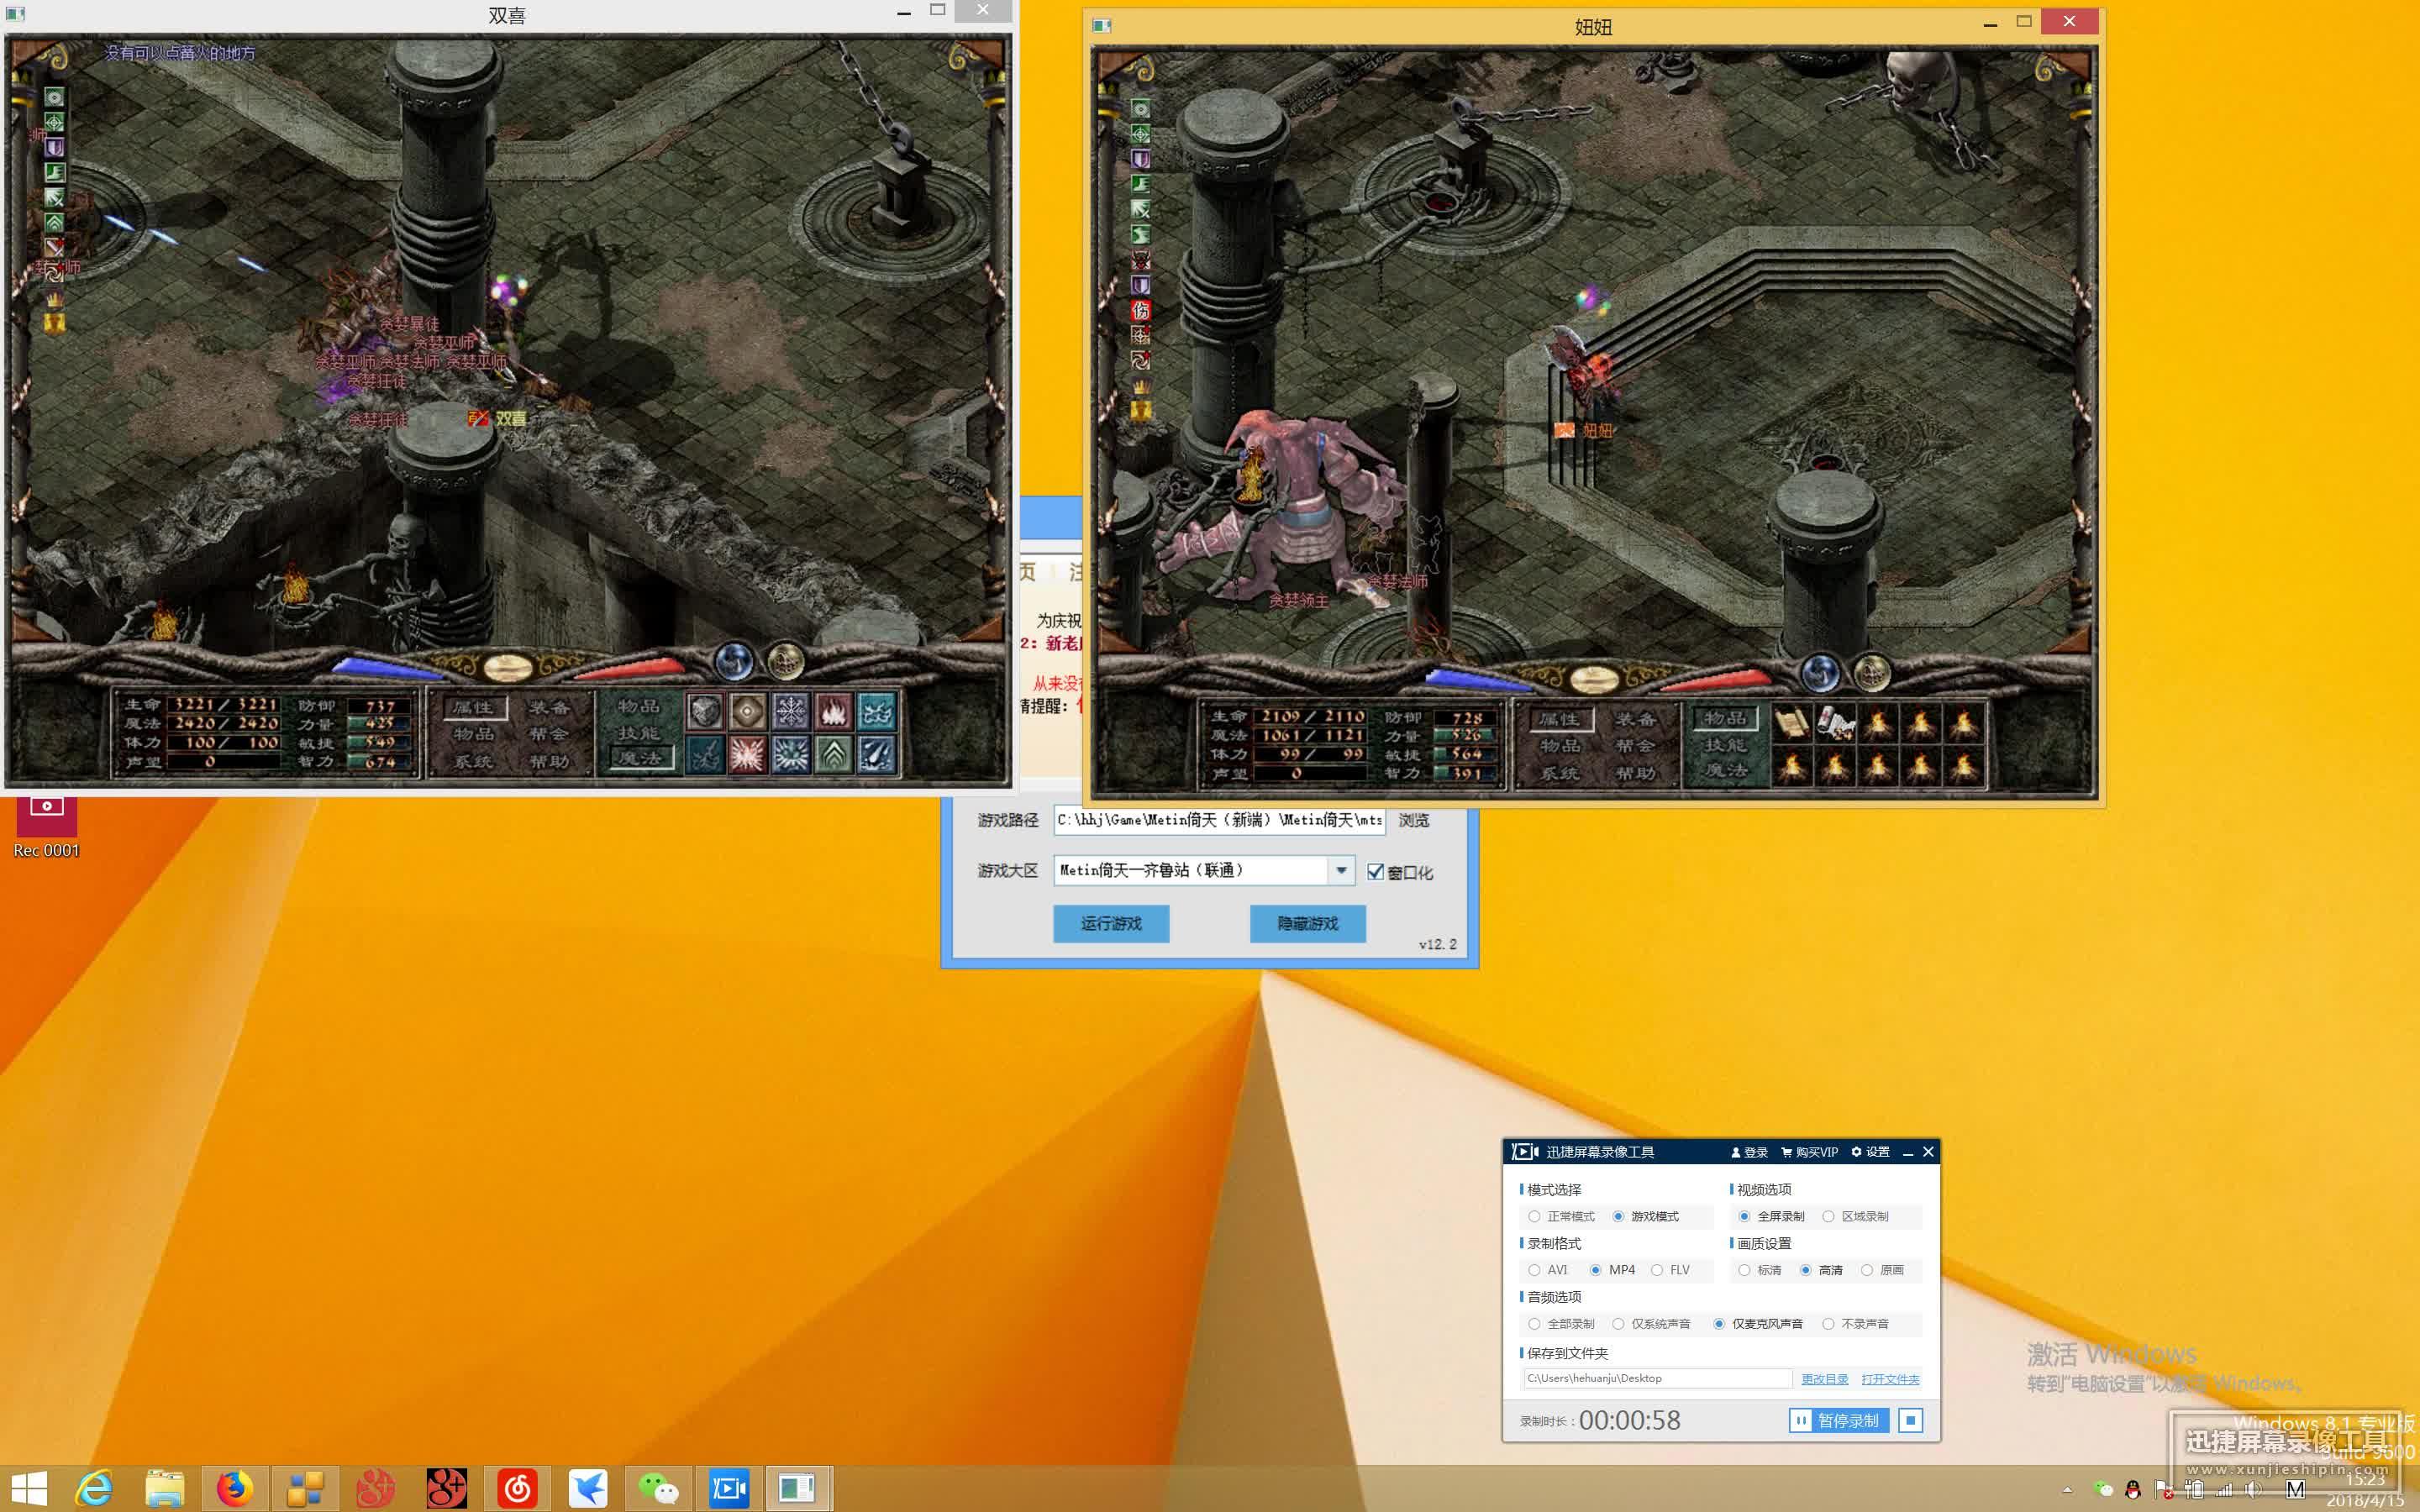Open Internet Explorer from the taskbar

94,1489
